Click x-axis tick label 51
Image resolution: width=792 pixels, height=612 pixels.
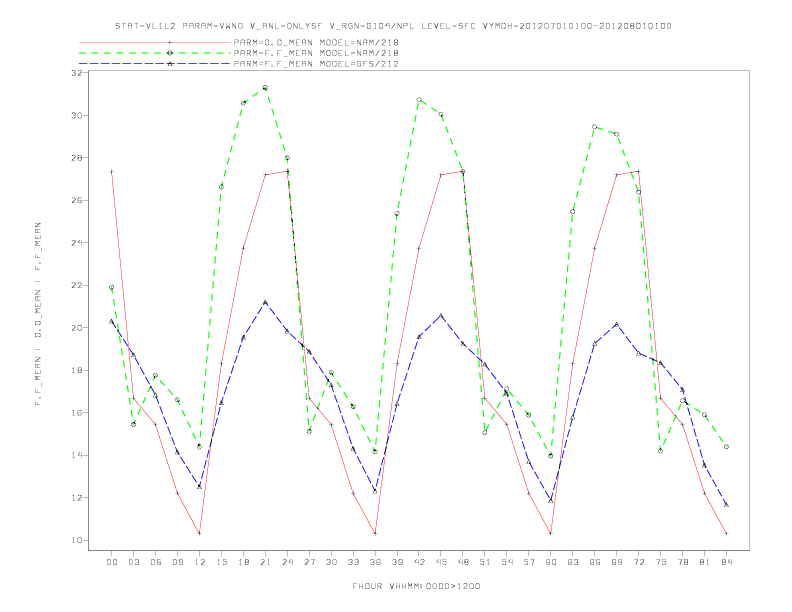[485, 562]
